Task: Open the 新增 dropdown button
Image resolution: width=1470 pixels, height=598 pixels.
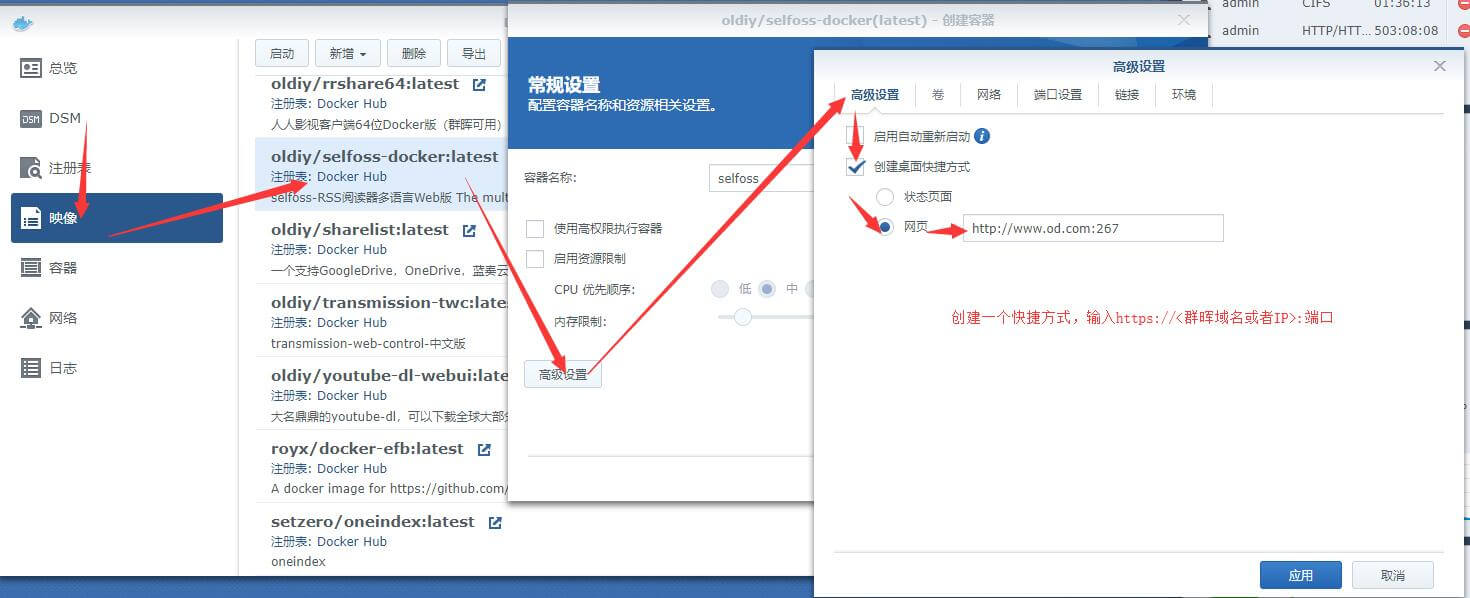Action: point(347,54)
